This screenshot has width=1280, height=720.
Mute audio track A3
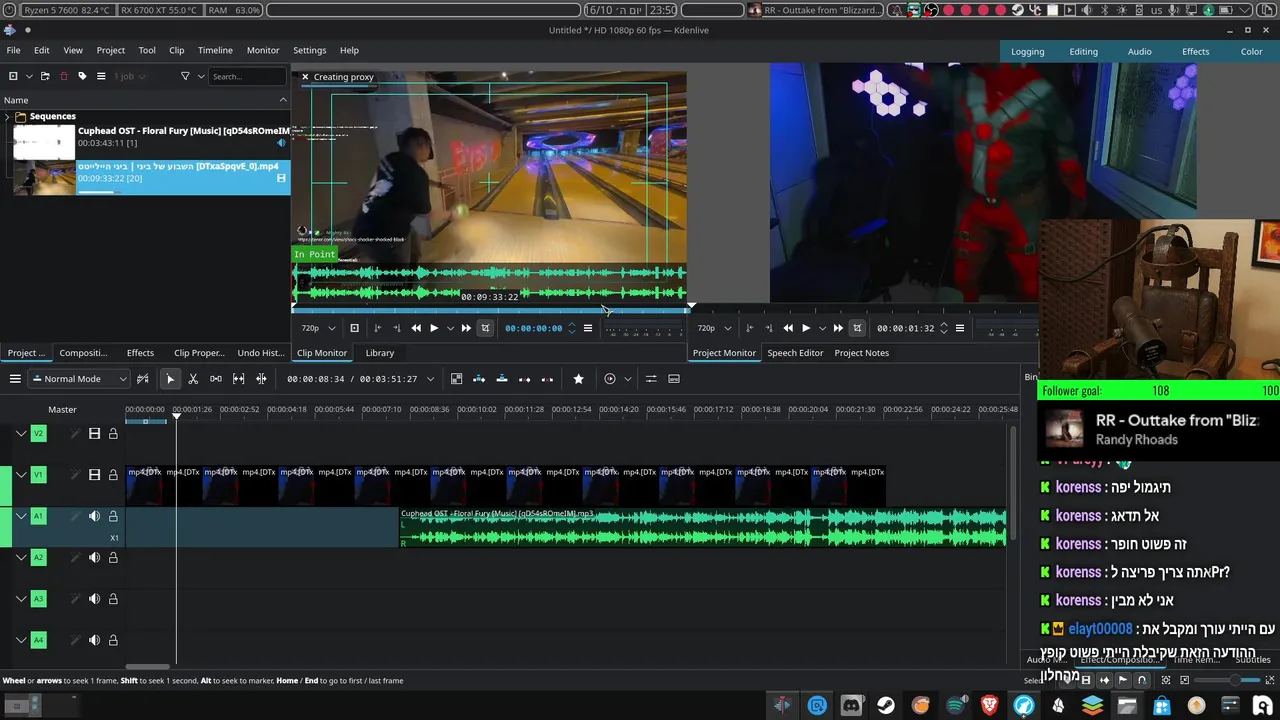[x=94, y=599]
